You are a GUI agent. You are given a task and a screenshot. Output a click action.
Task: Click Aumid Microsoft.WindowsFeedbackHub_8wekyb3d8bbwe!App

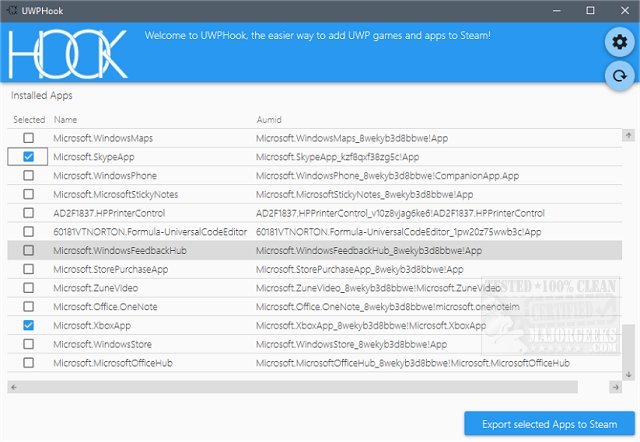point(369,250)
